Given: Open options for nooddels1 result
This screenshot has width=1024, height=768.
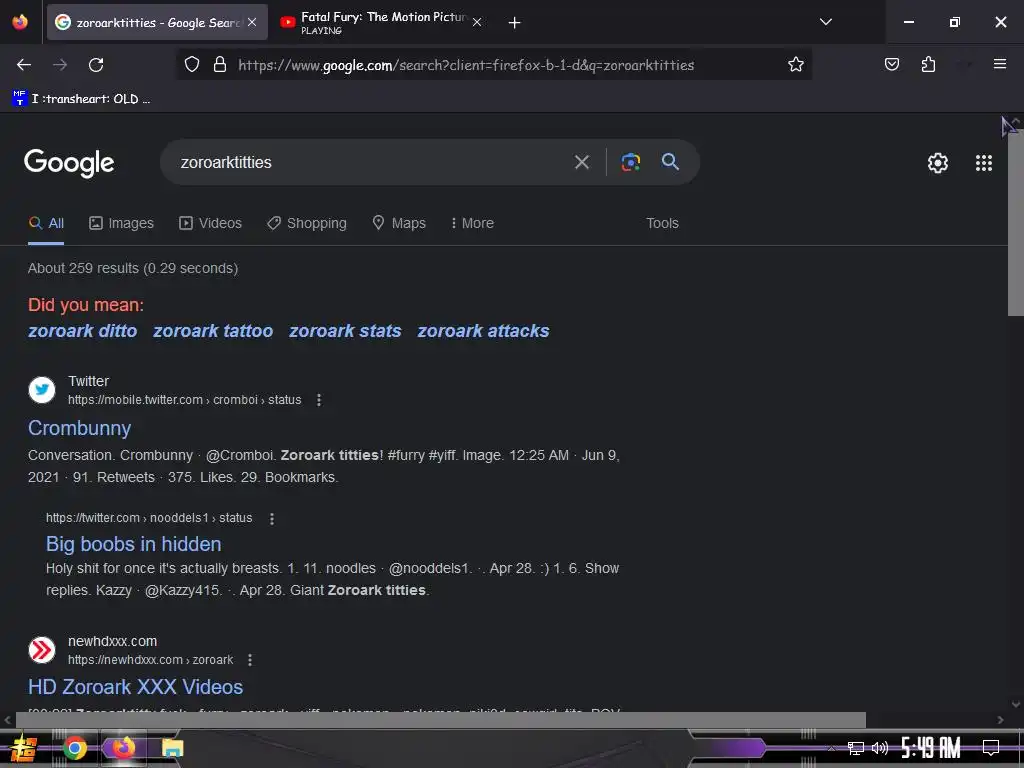Looking at the screenshot, I should 272,519.
